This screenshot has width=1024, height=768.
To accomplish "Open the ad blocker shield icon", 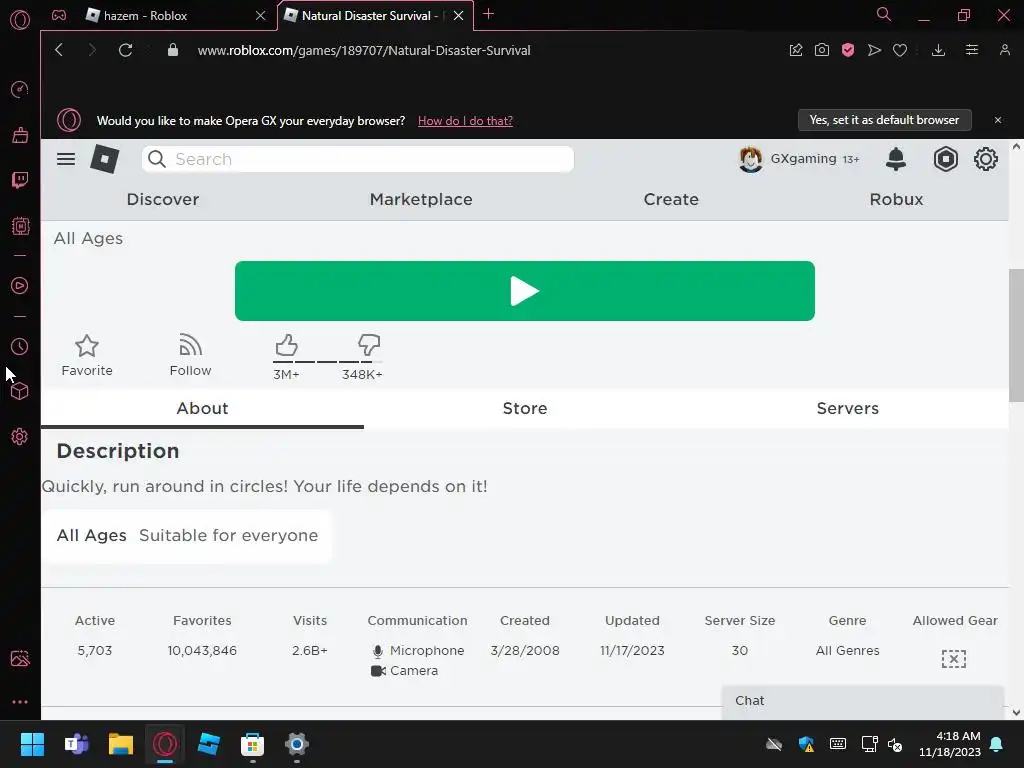I will pyautogui.click(x=848, y=50).
